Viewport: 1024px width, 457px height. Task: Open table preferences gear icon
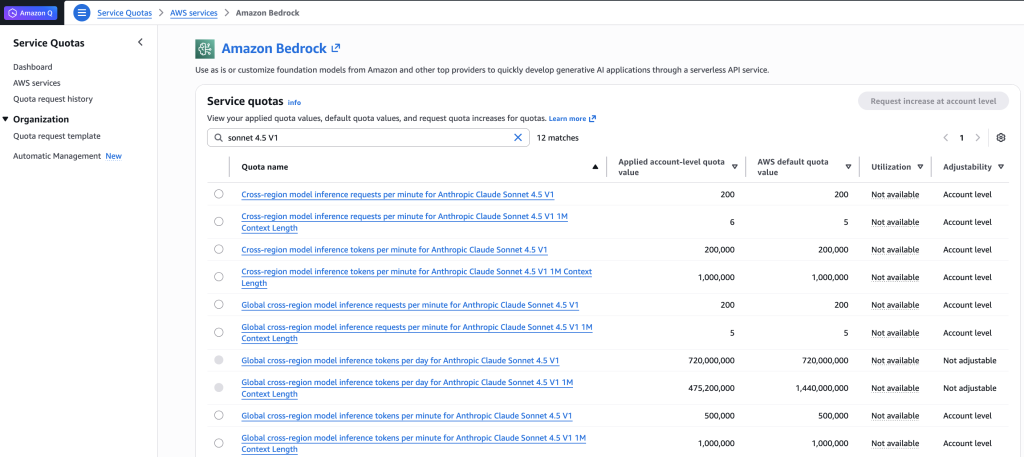tap(1000, 138)
